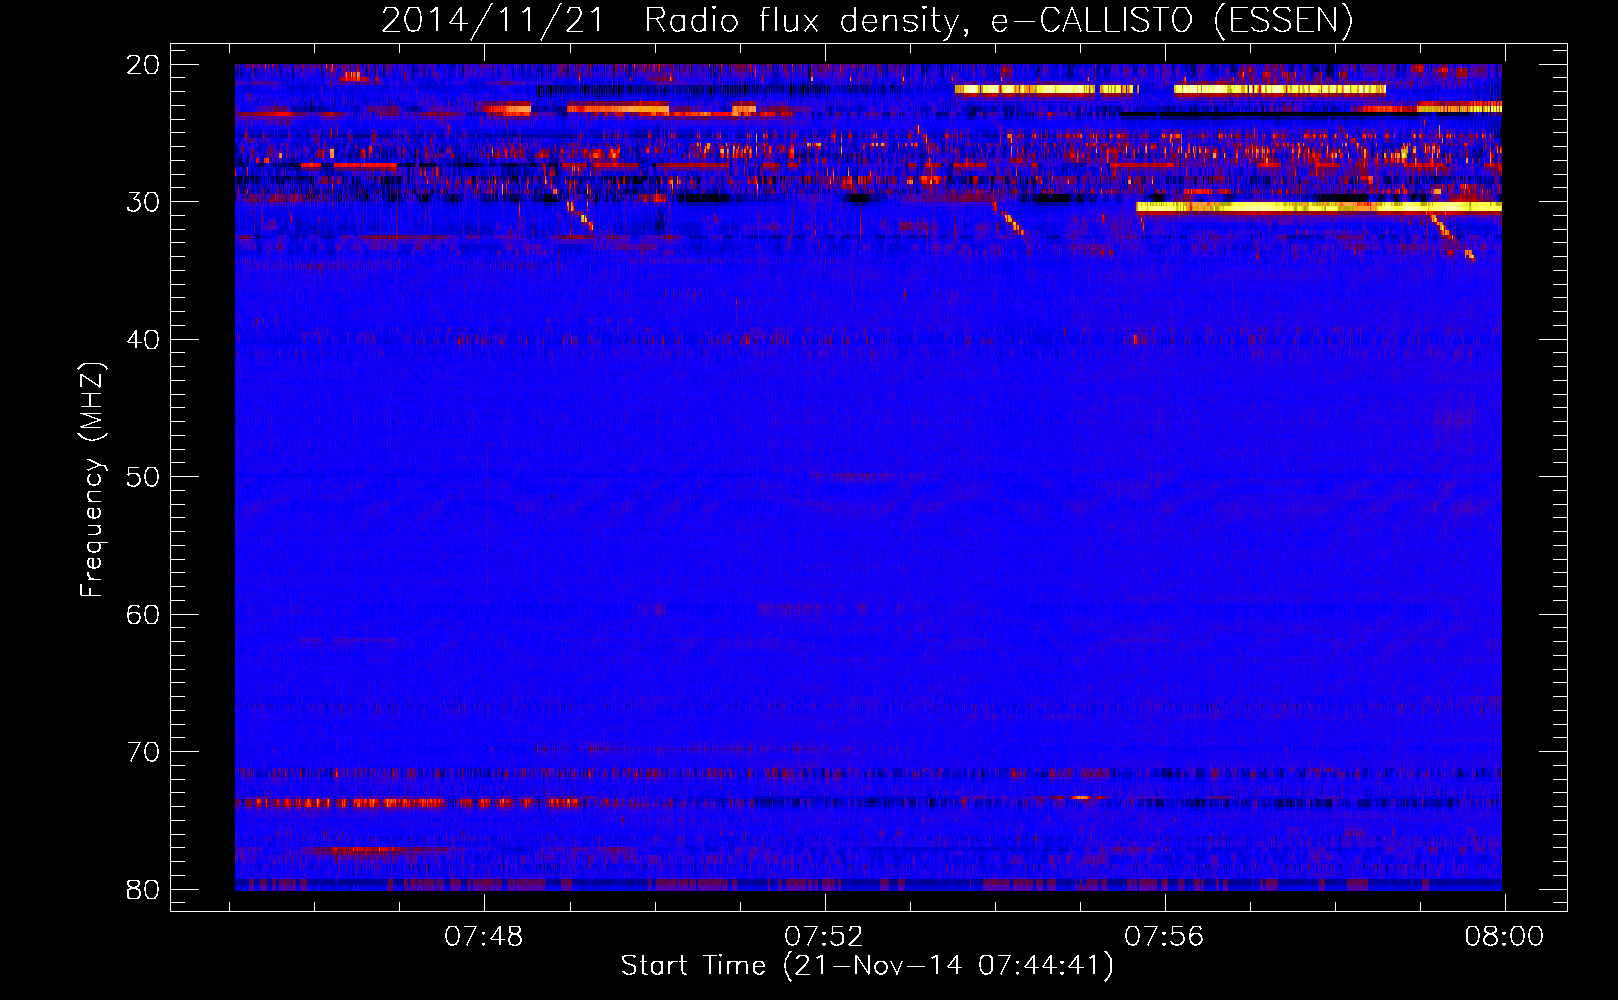
Task: Click the plot title '2014/11/21 Radio flux density, e-CALLISTO (ESSEN)'
Action: (x=867, y=21)
